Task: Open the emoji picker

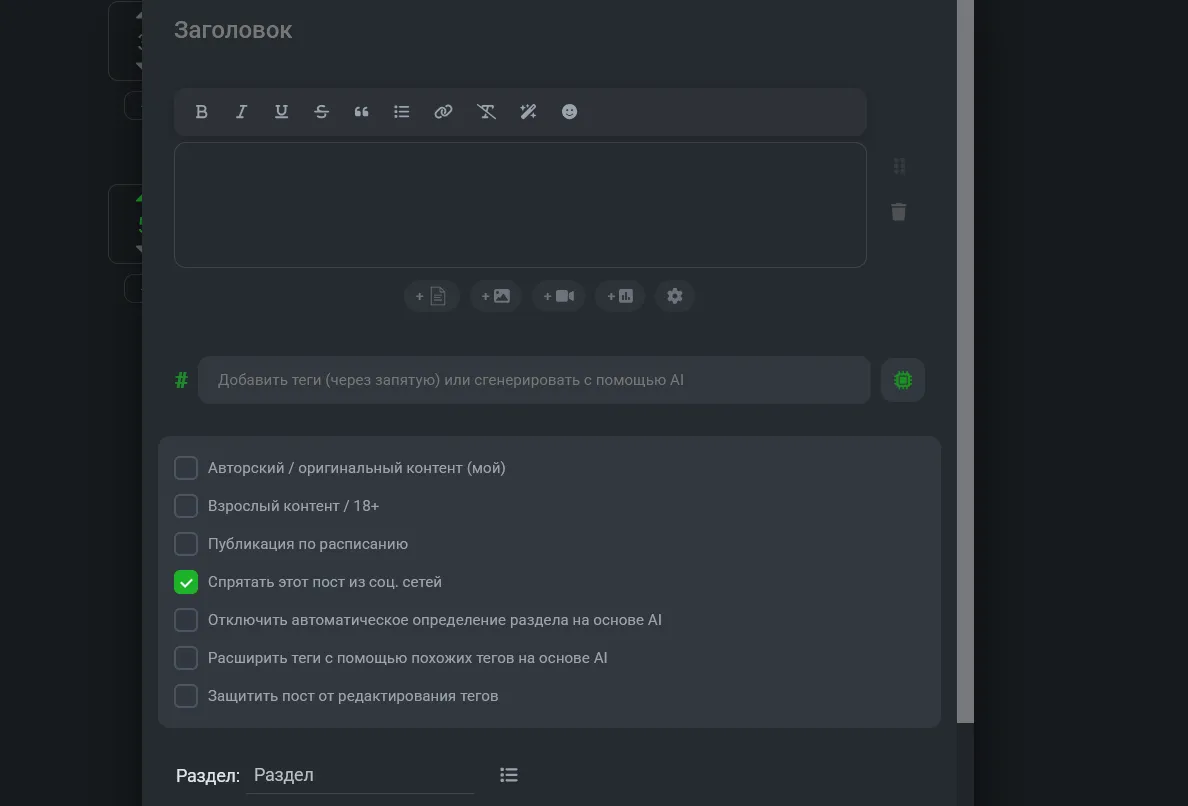Action: (569, 112)
